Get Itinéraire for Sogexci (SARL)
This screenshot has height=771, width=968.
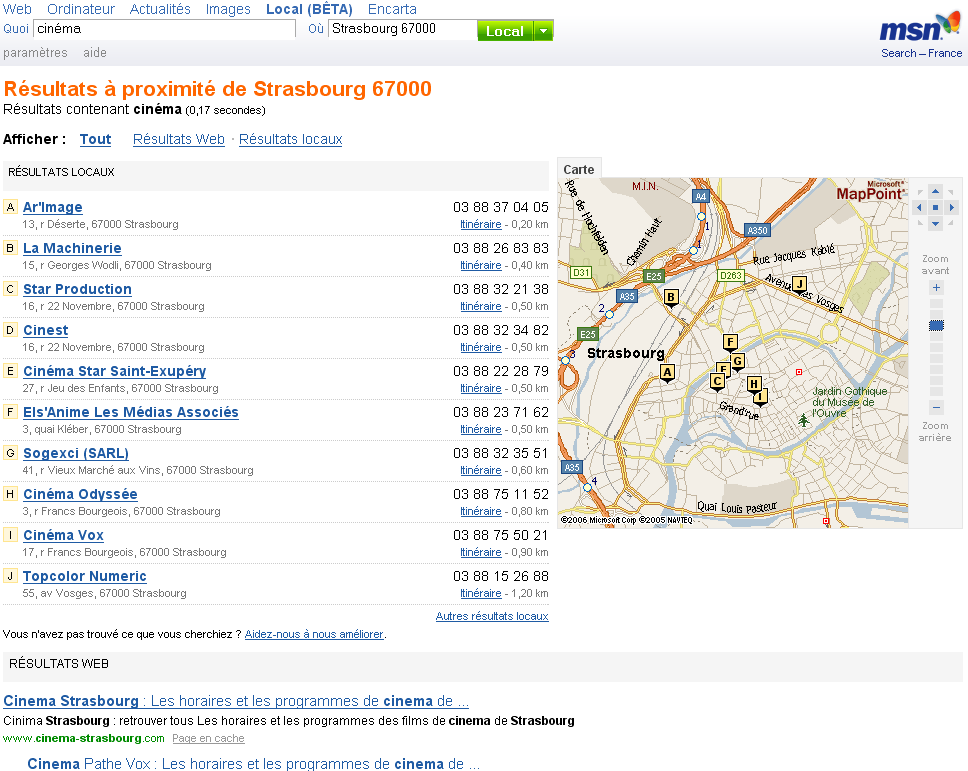480,470
